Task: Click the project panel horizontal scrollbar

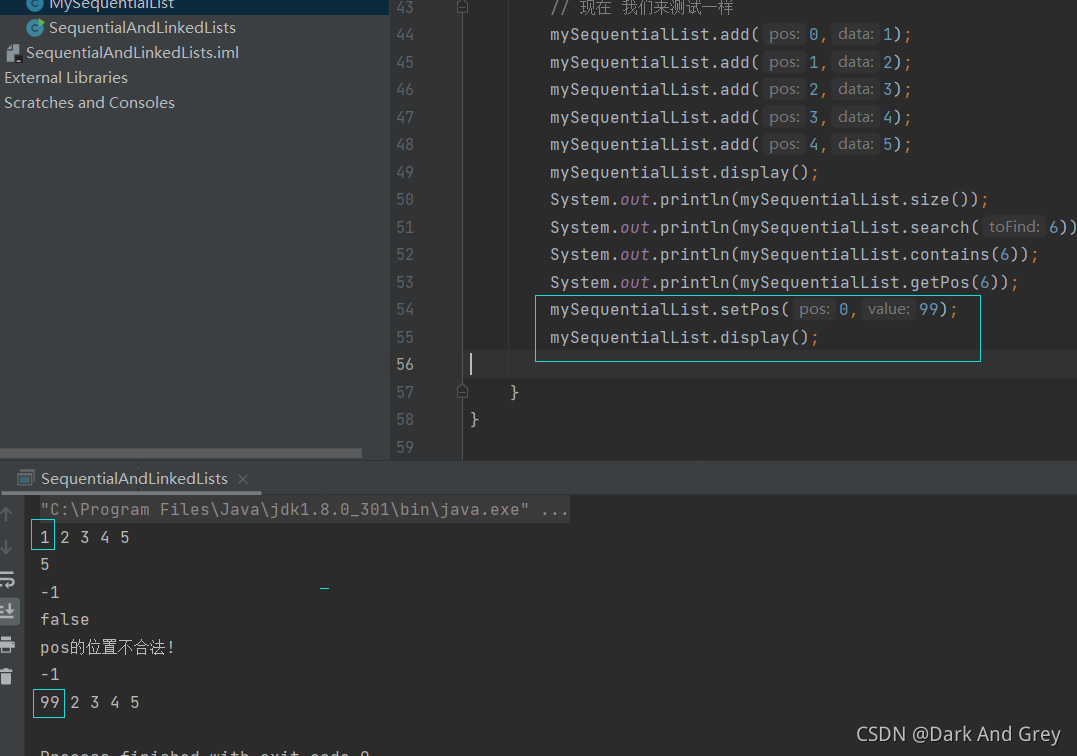Action: point(181,453)
